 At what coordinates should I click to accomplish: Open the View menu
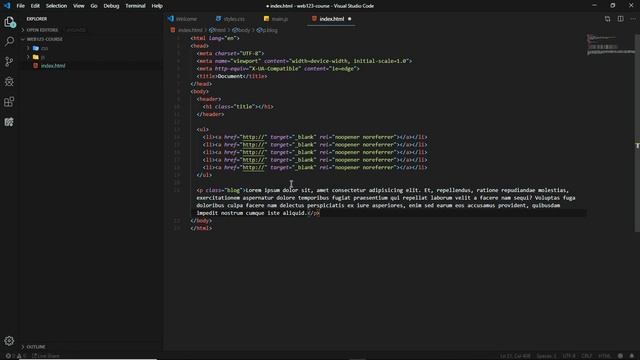coord(79,6)
